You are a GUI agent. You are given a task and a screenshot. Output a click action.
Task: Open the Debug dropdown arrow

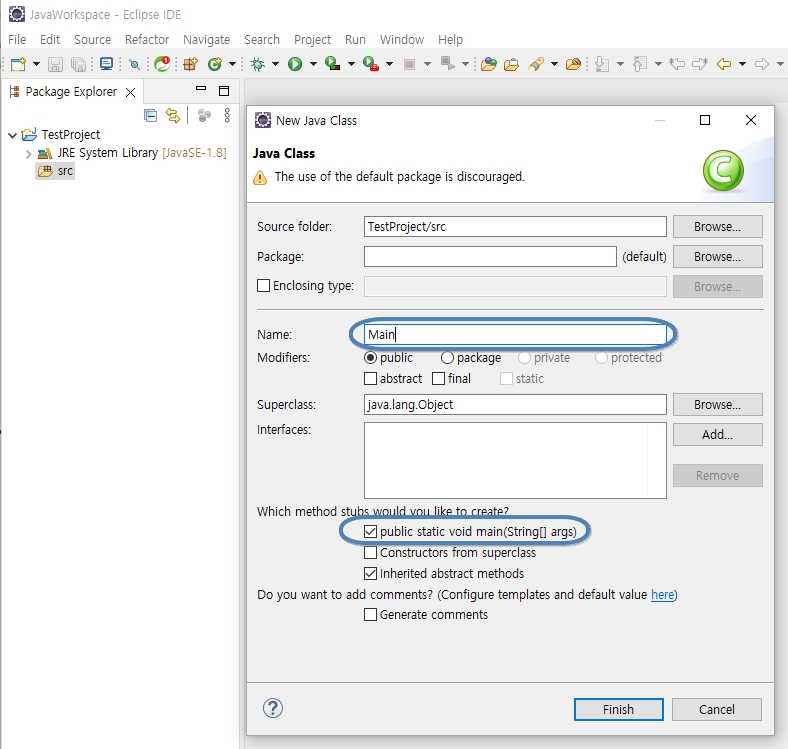(x=275, y=64)
